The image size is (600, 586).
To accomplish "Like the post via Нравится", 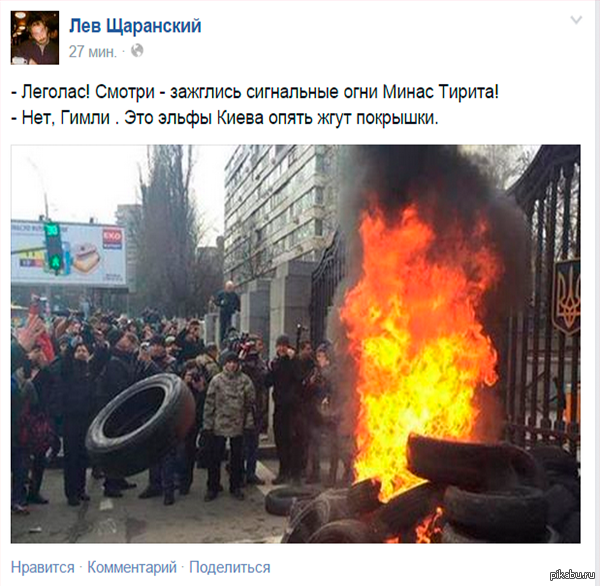I will click(42, 567).
